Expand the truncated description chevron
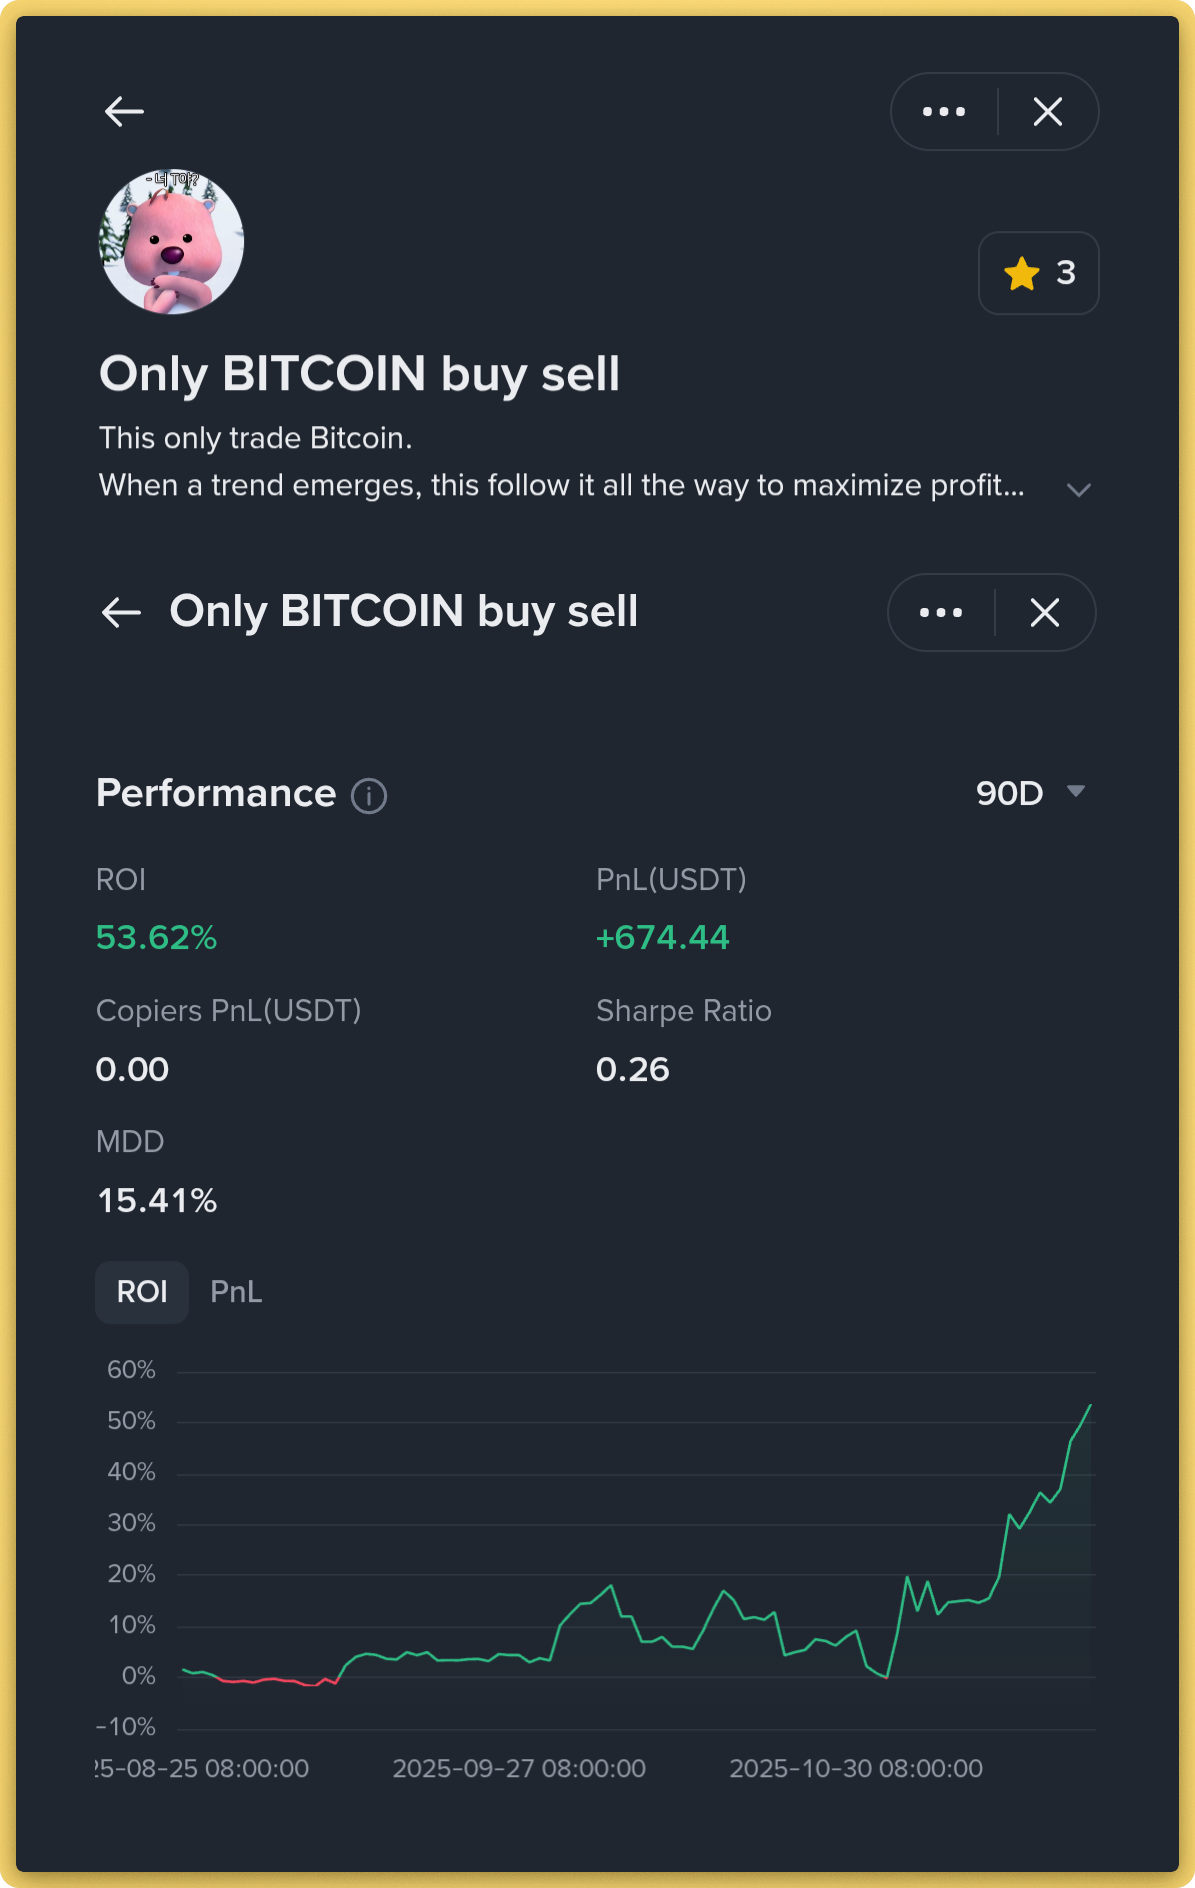Screen dimensions: 1195x1888 pyautogui.click(x=1078, y=489)
